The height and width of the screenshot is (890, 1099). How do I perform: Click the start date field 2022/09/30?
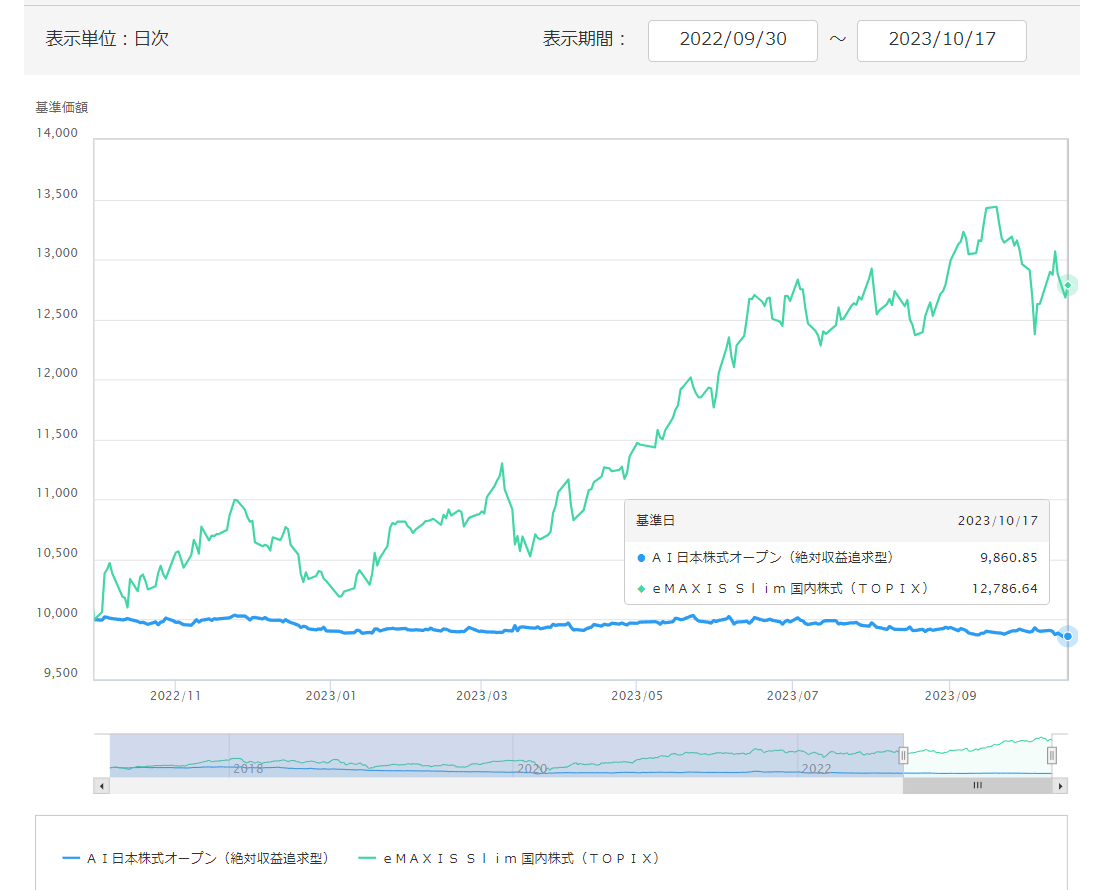click(x=732, y=40)
